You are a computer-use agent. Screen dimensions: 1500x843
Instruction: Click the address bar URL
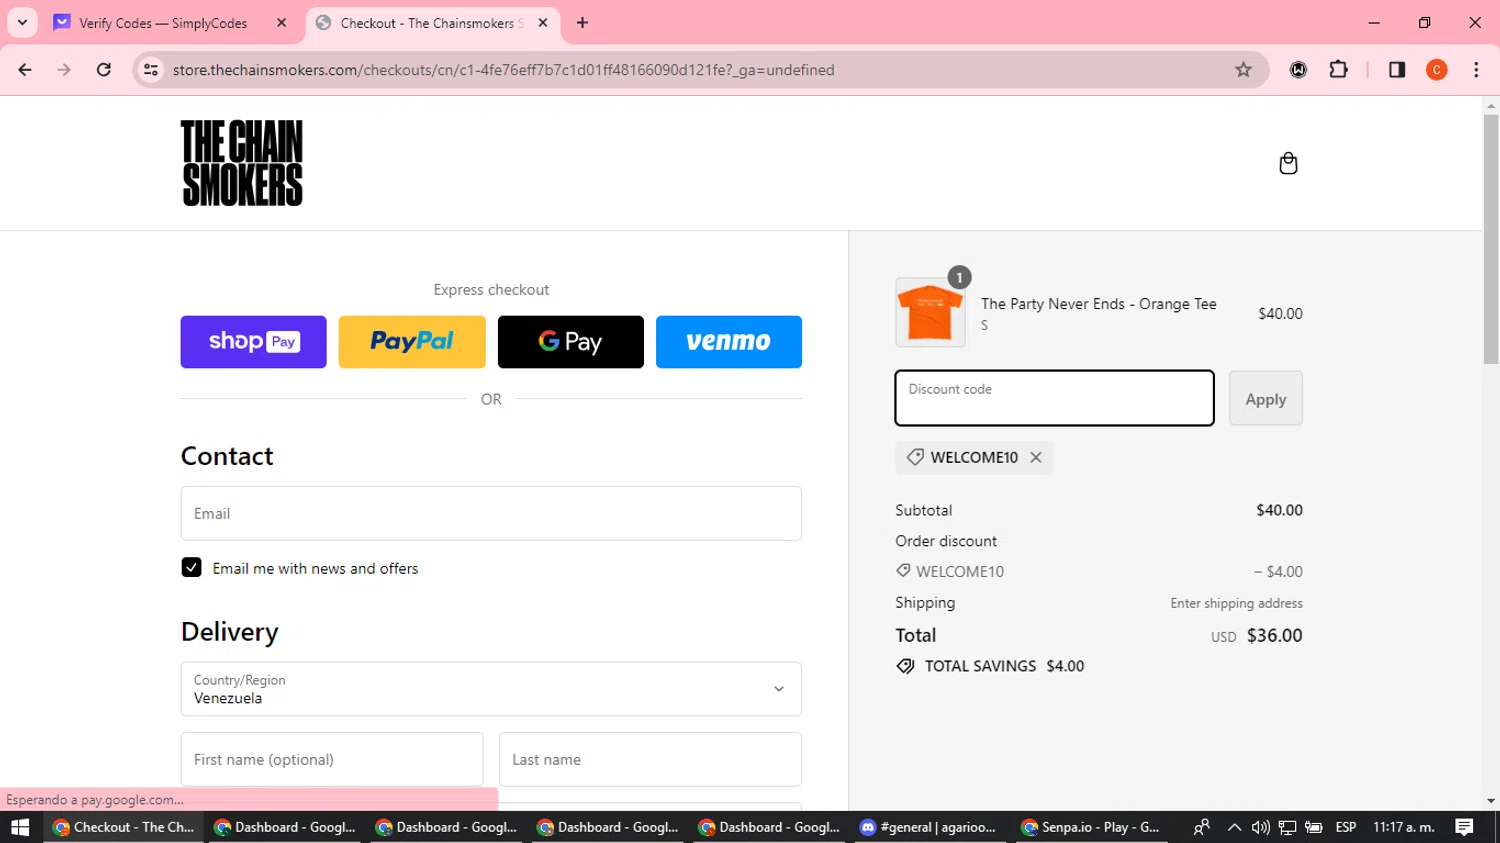(x=503, y=70)
